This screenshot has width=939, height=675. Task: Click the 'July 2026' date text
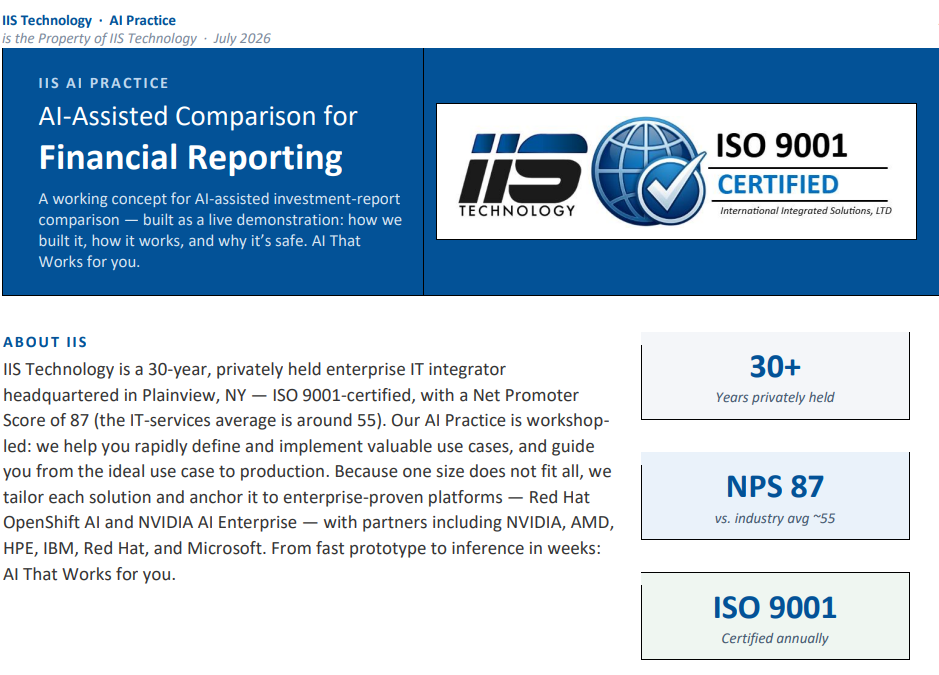click(242, 38)
